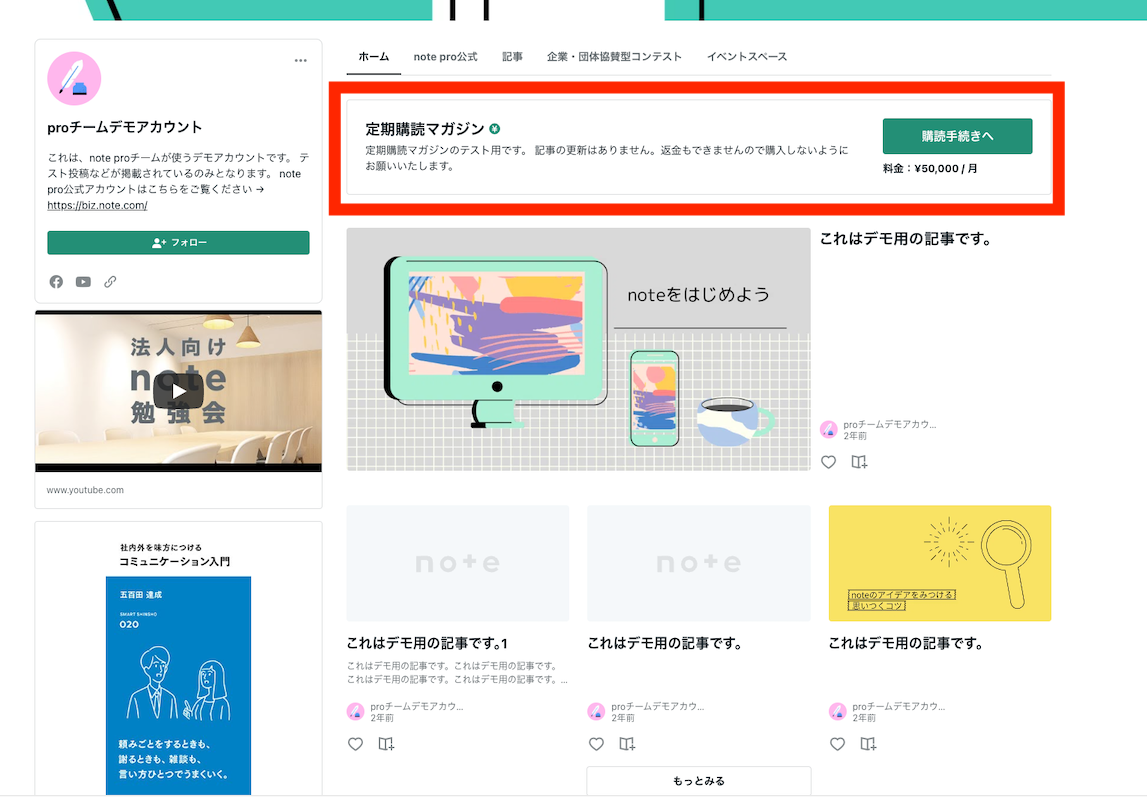This screenshot has height=797, width=1147.
Task: Play the 法人向けnote勉強会 video
Action: [x=178, y=392]
